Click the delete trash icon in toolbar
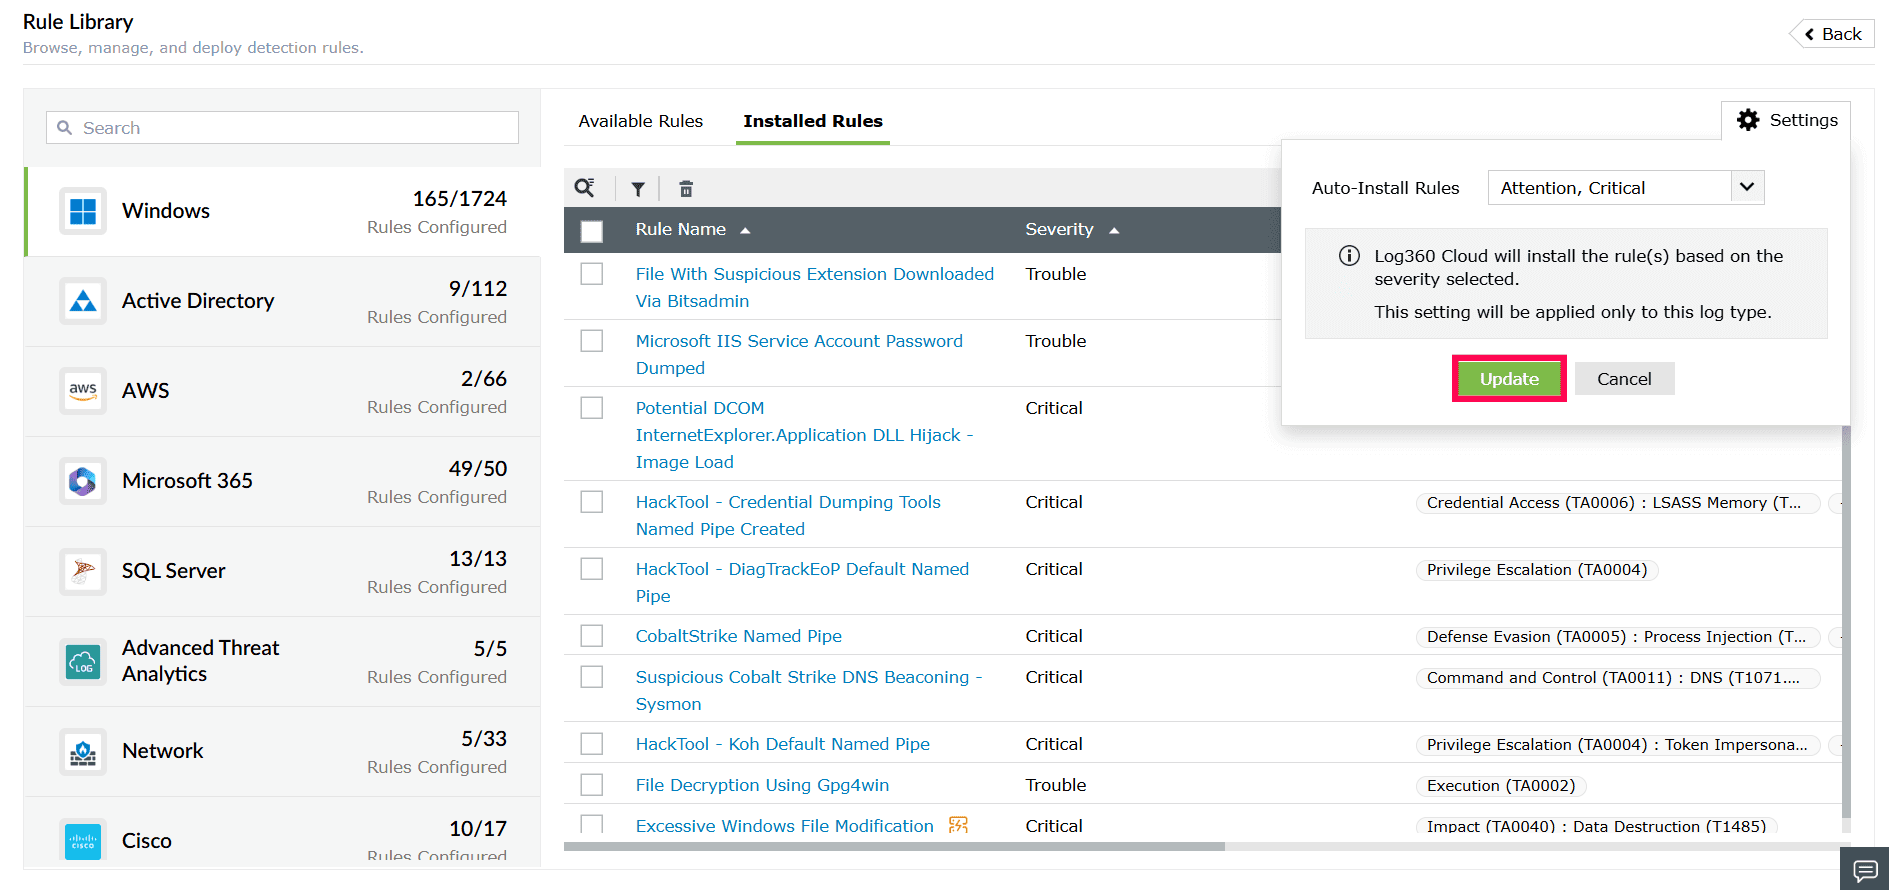Viewport: 1889px width, 890px height. click(x=686, y=189)
